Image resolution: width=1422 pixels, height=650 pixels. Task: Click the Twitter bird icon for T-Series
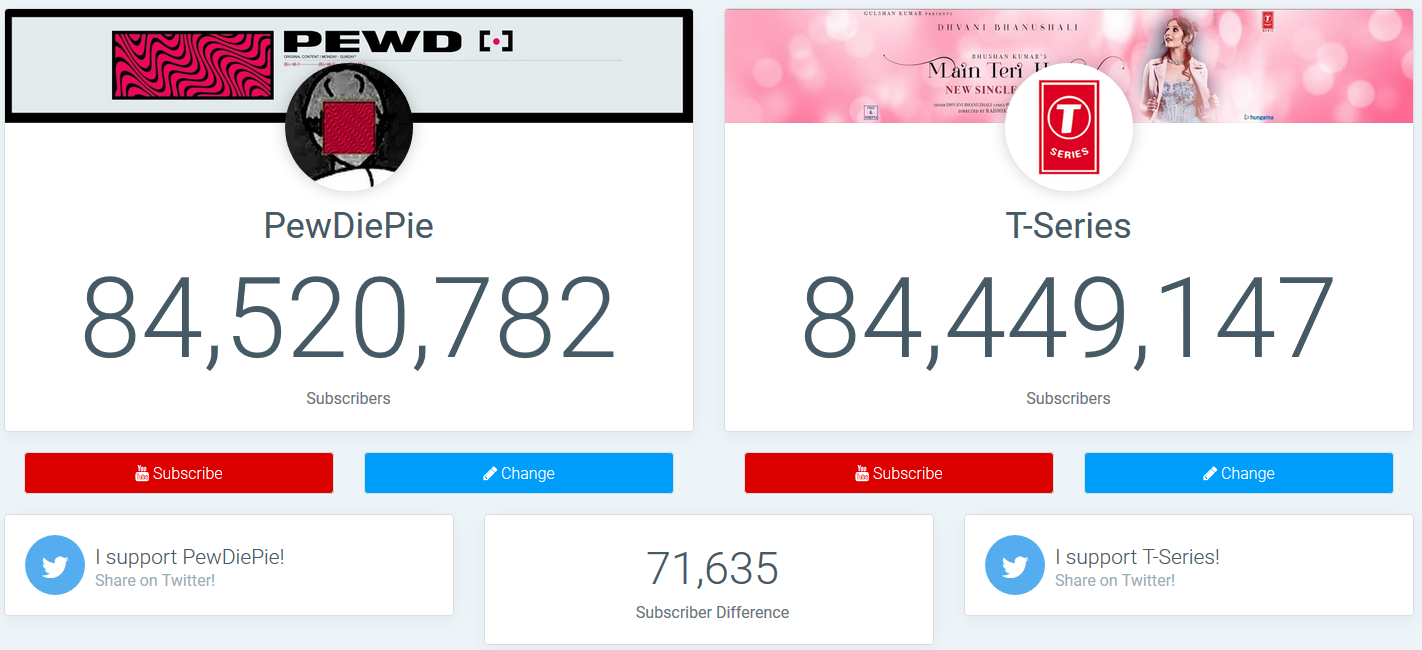point(1015,565)
